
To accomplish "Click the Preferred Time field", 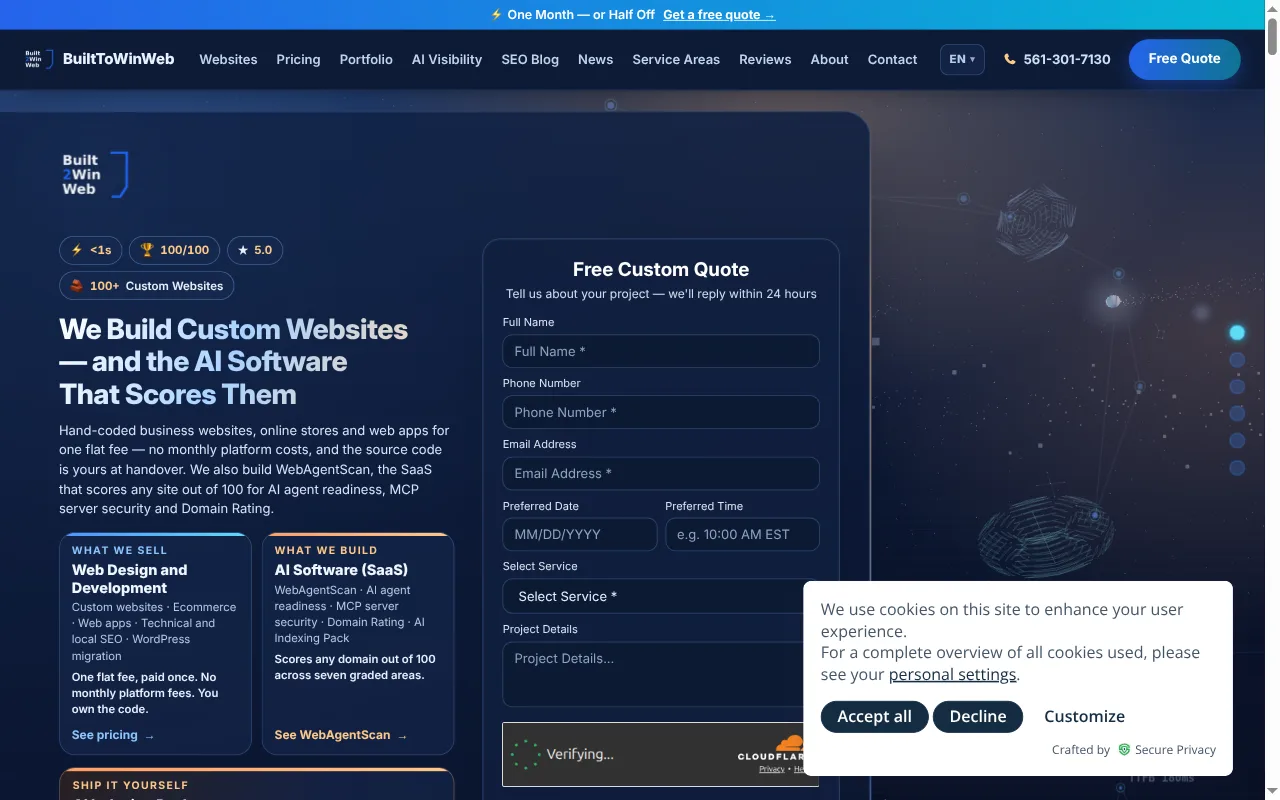I will [742, 534].
